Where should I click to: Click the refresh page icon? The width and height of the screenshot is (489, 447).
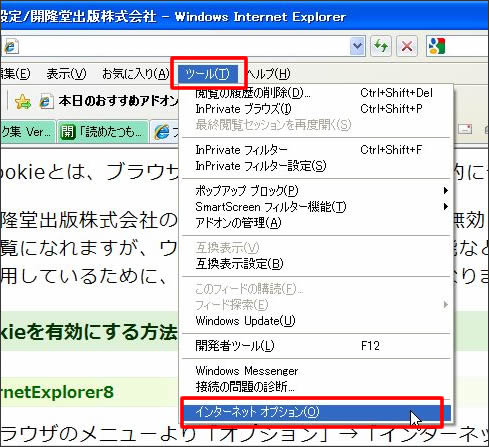point(381,46)
